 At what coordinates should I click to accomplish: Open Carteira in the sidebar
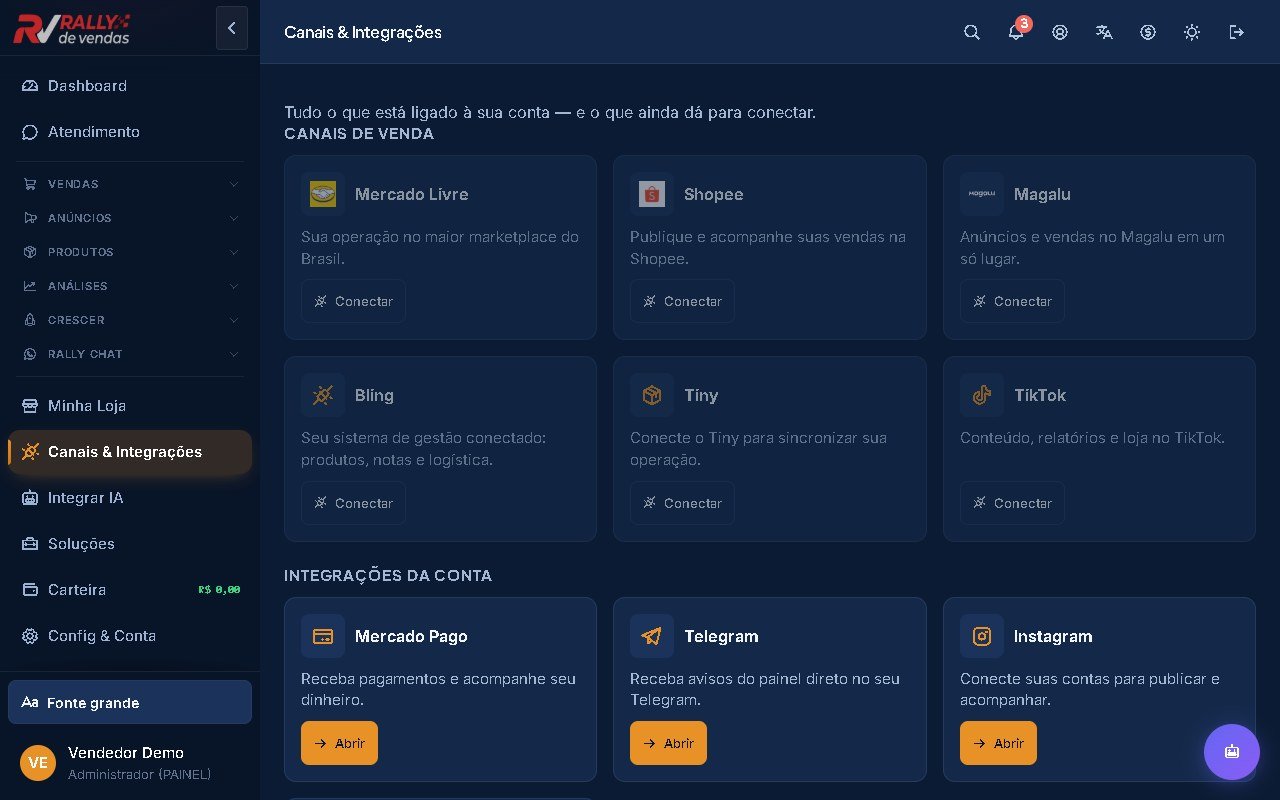(x=130, y=590)
